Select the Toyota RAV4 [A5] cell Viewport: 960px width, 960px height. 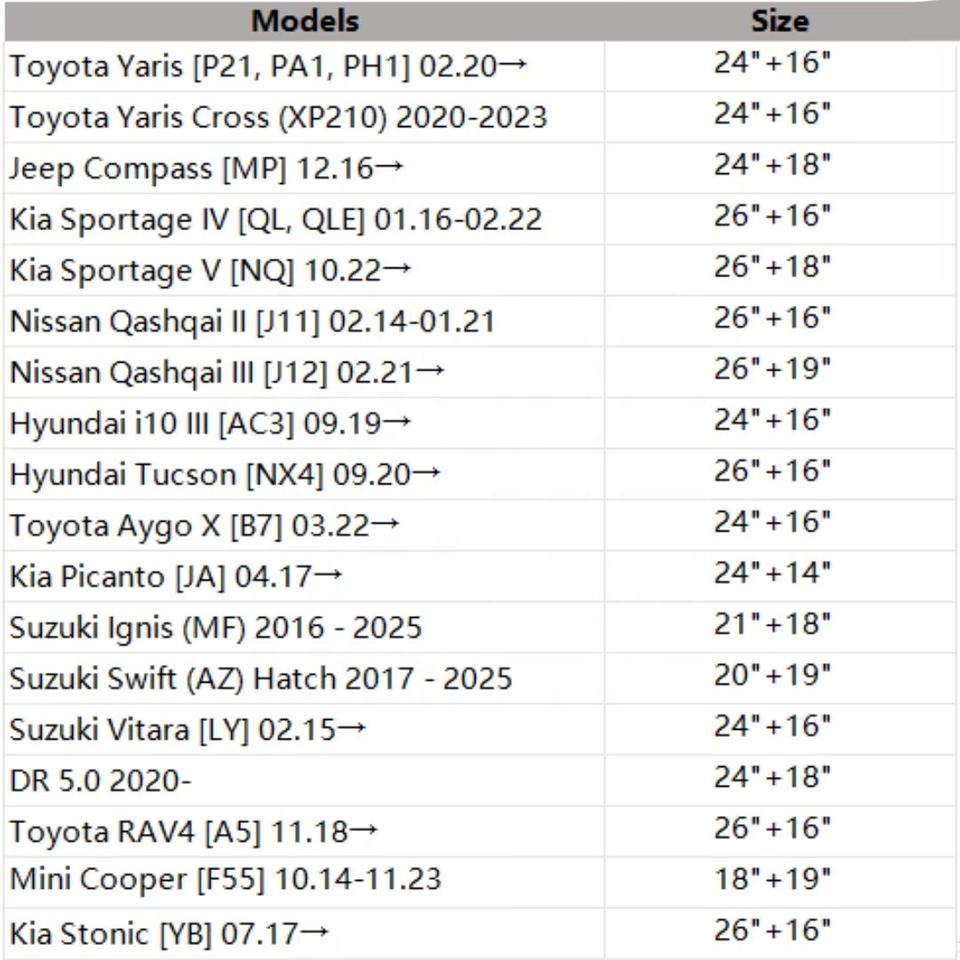(195, 831)
